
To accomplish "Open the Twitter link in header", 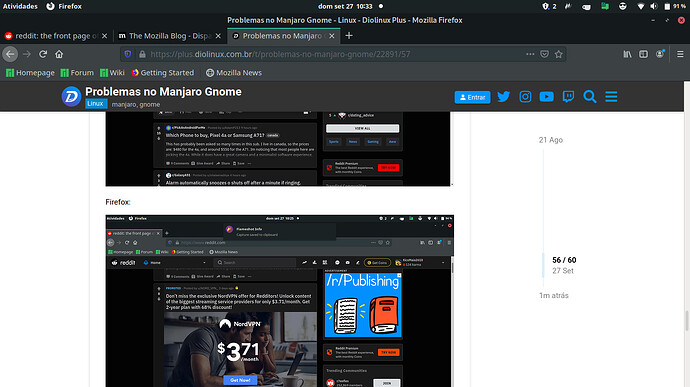I will pyautogui.click(x=503, y=96).
